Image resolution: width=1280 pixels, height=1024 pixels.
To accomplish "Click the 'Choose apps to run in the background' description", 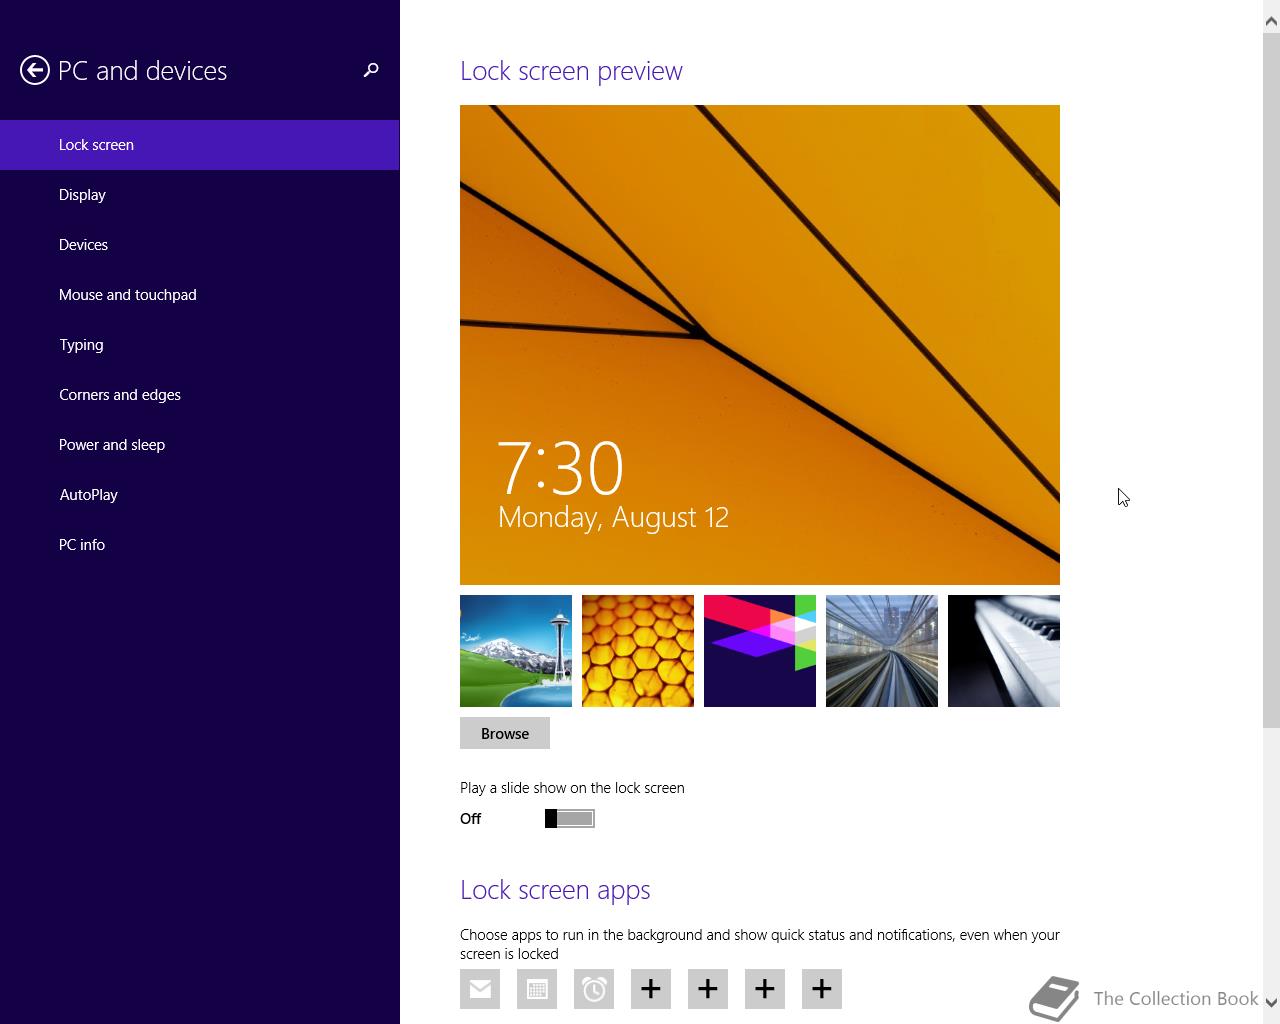I will (760, 944).
